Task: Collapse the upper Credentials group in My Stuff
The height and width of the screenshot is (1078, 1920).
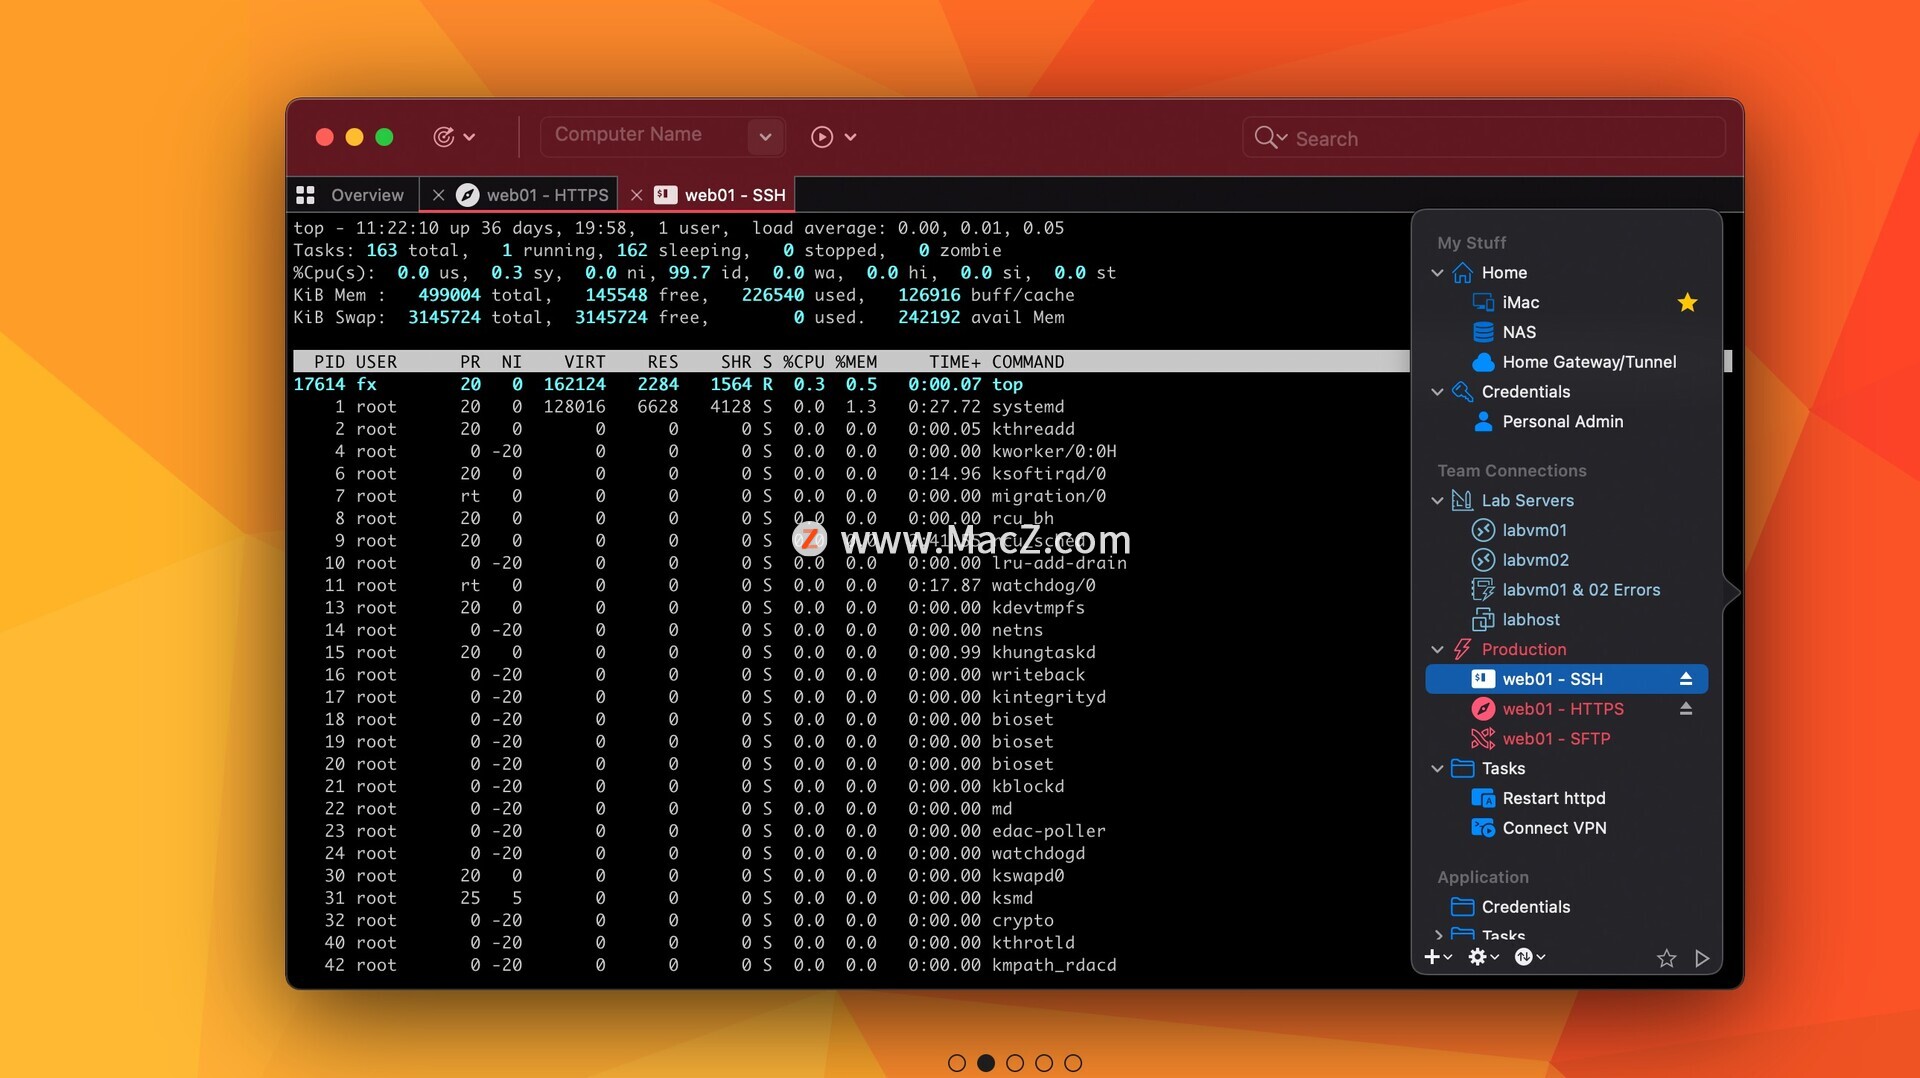Action: 1437,392
